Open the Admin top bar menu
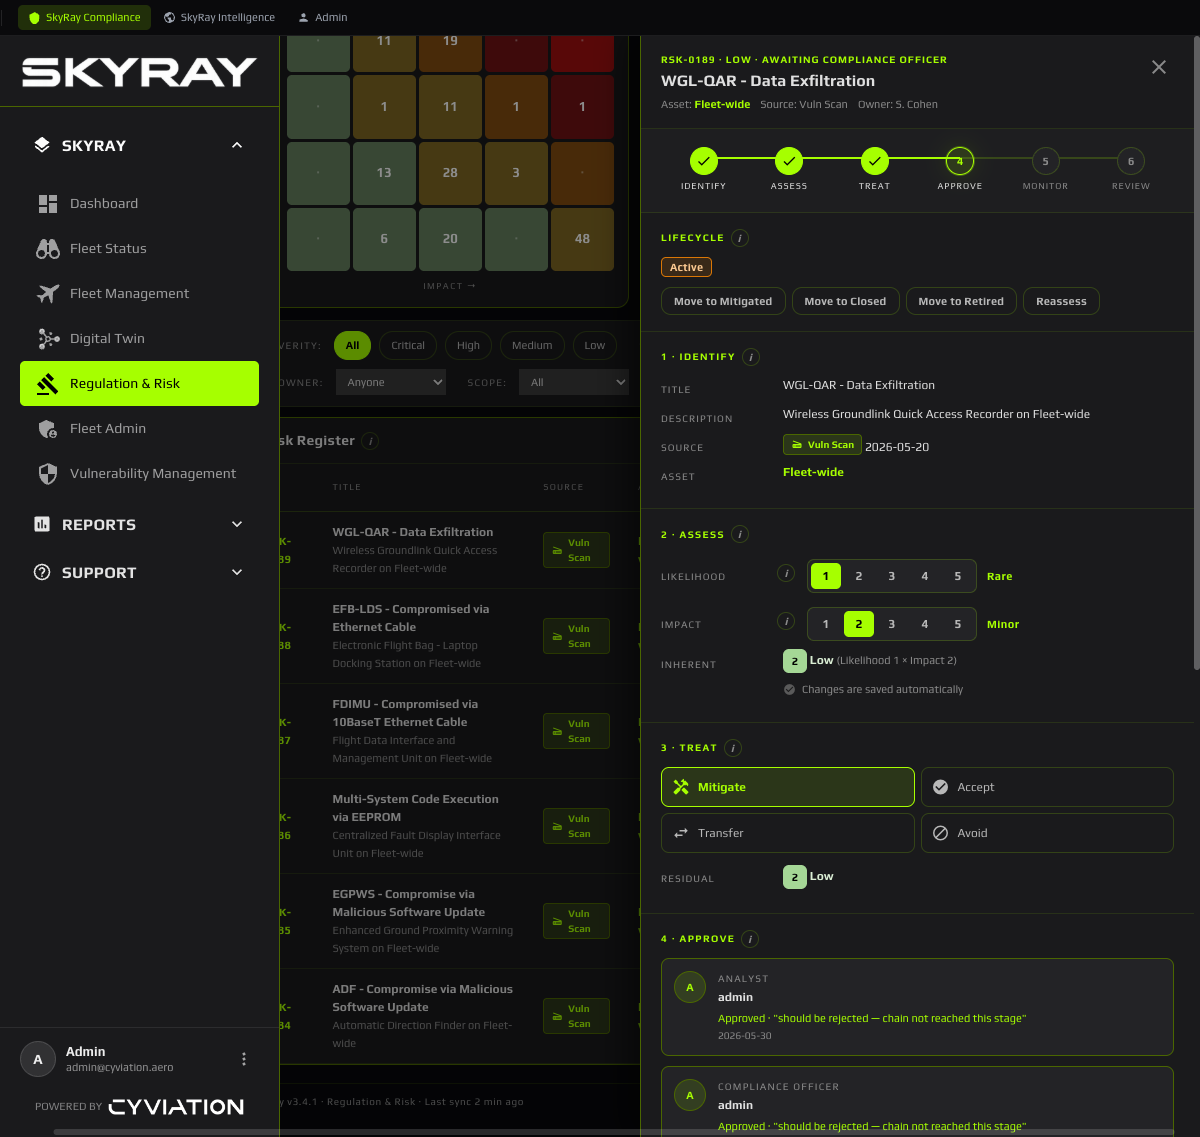 pyautogui.click(x=323, y=17)
